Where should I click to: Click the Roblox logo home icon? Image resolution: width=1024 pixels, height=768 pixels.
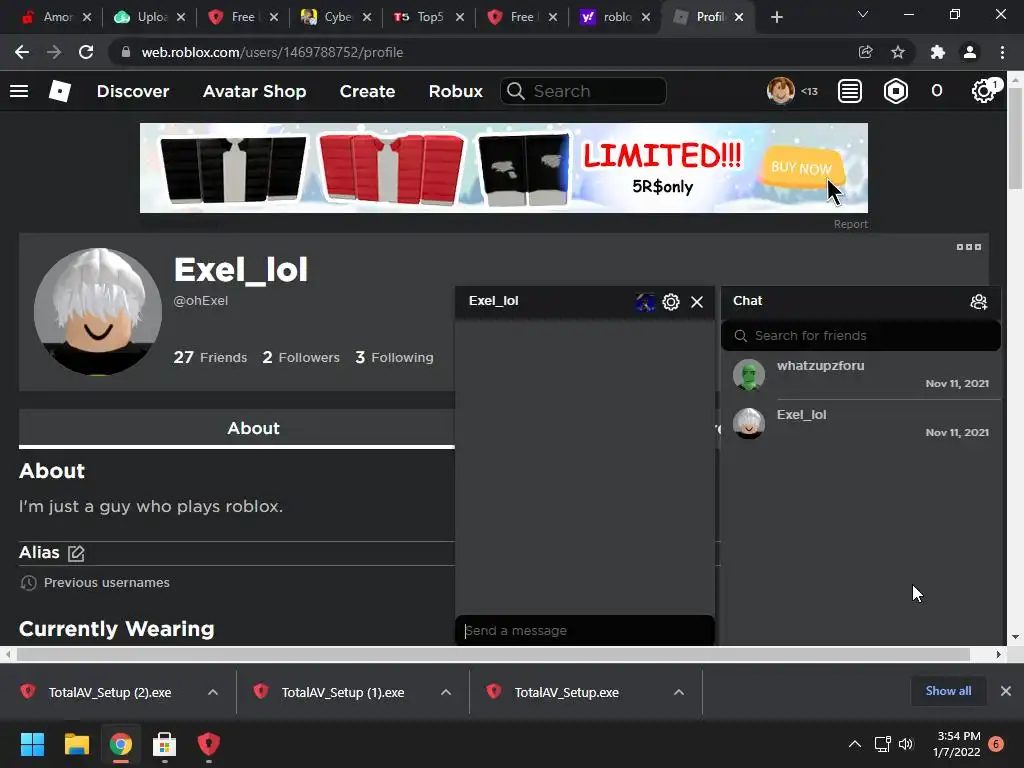pos(59,91)
